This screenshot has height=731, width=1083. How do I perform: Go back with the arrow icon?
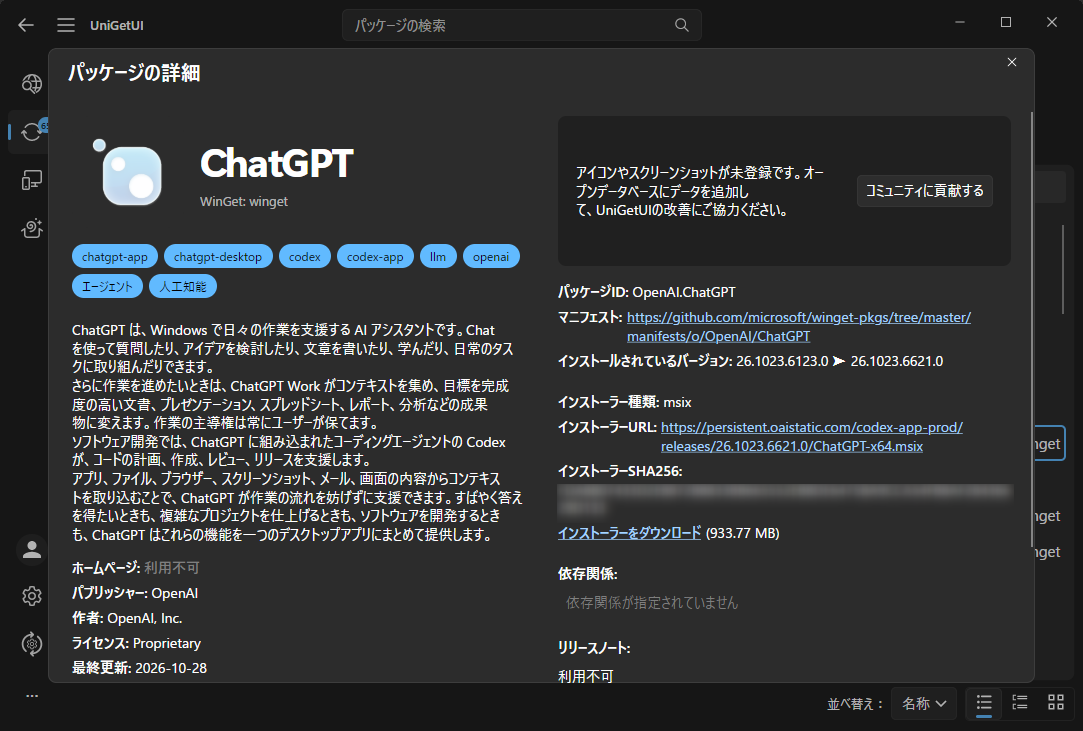point(26,26)
